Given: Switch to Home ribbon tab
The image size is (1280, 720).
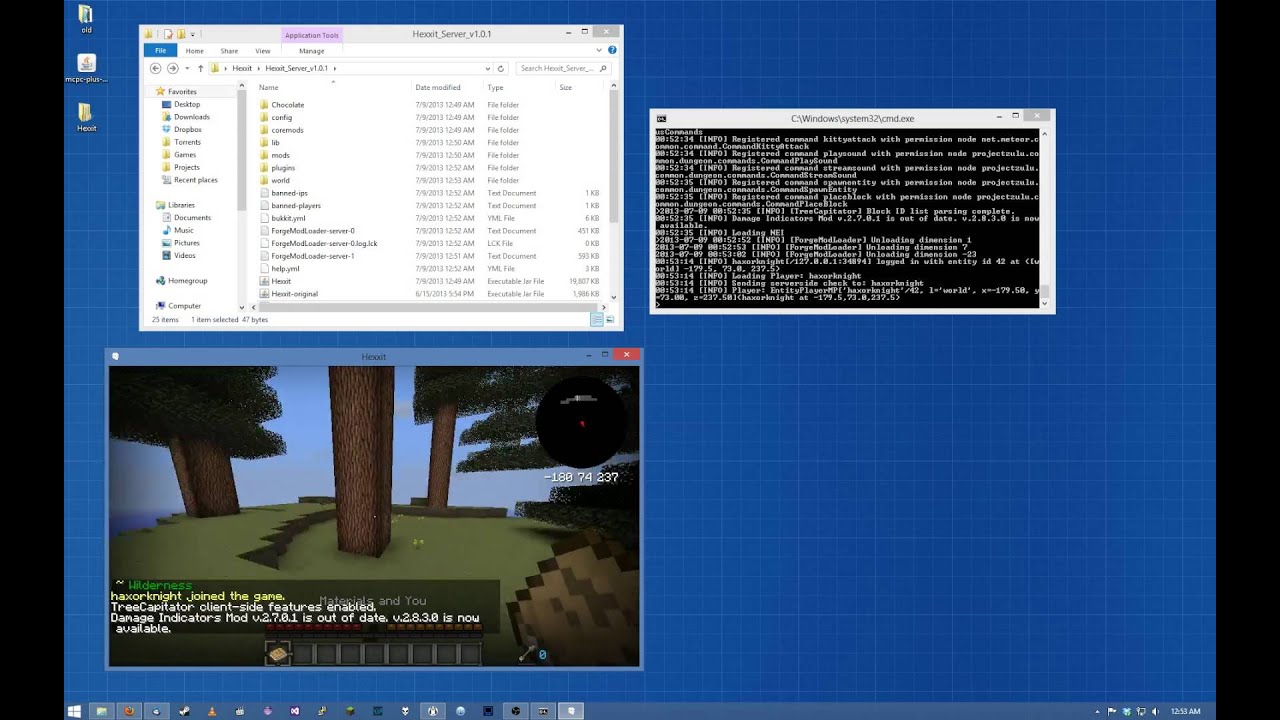Looking at the screenshot, I should tap(194, 51).
